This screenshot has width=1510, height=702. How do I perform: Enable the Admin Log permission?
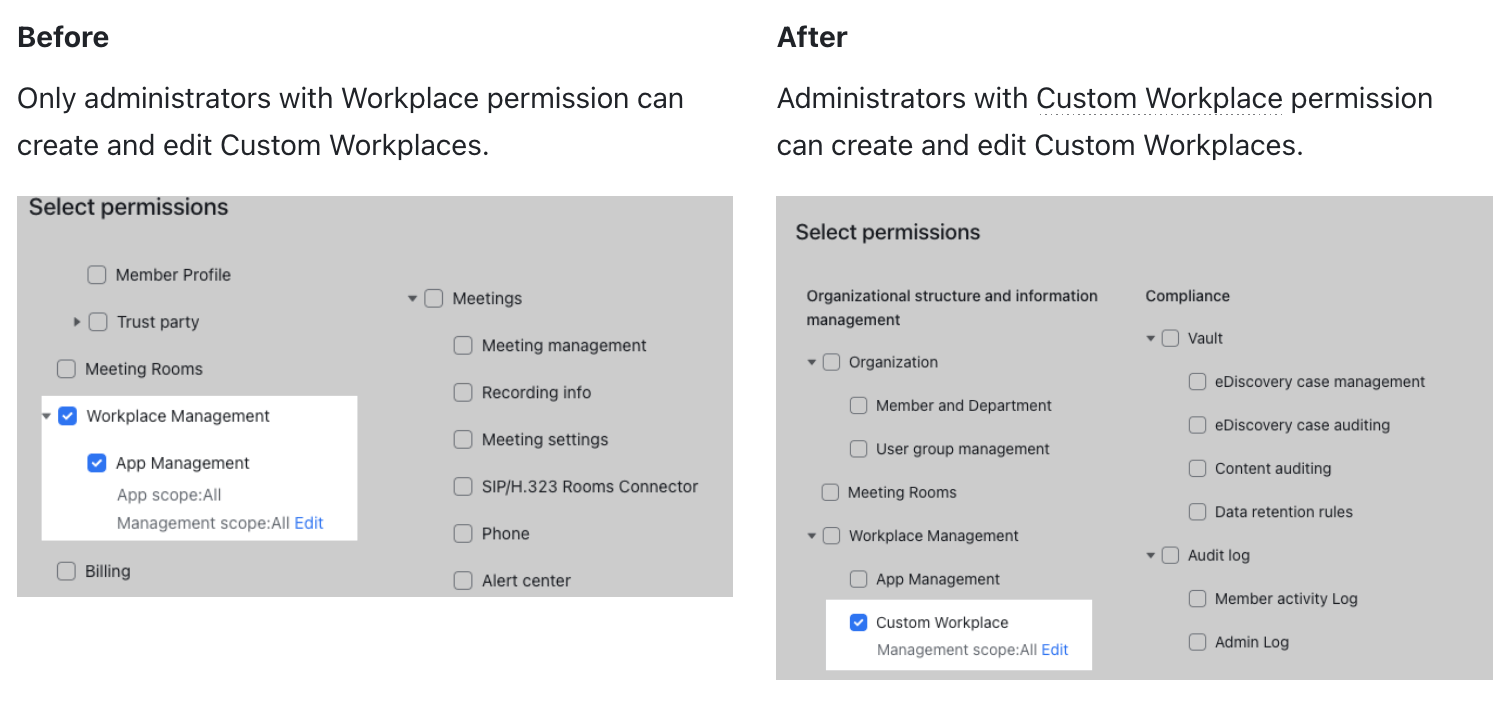(1197, 642)
